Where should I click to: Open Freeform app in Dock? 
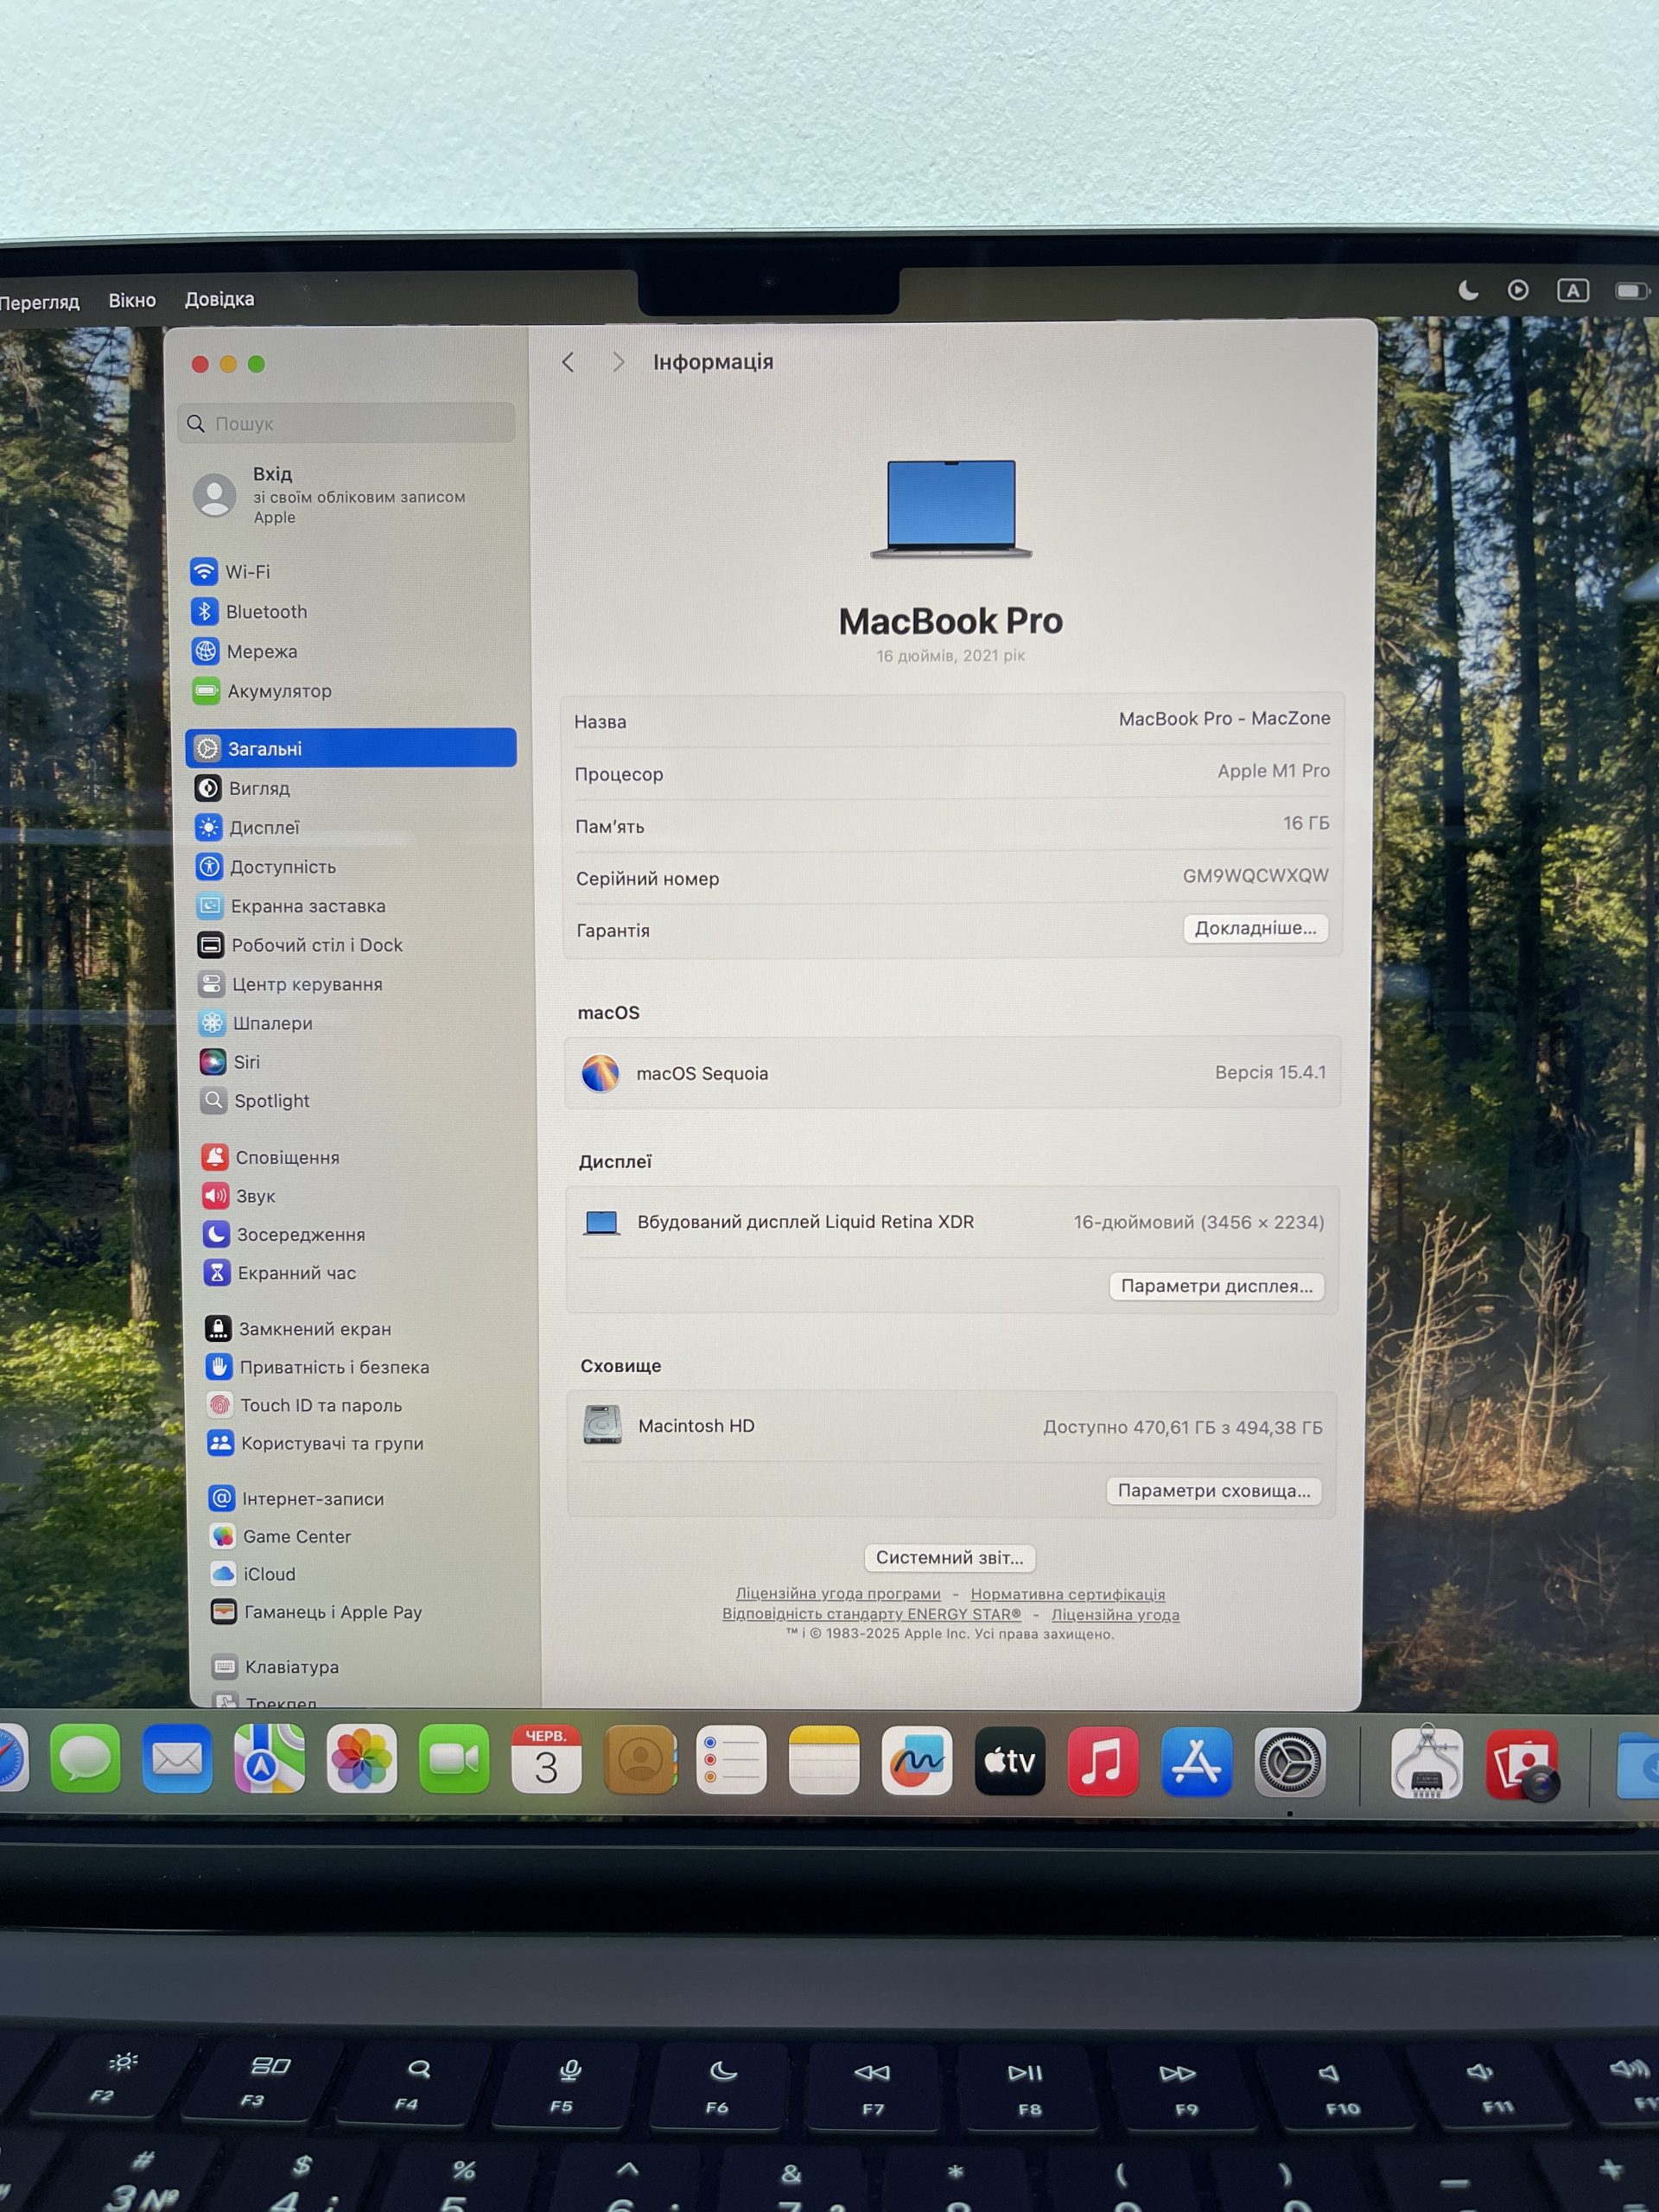(917, 1760)
